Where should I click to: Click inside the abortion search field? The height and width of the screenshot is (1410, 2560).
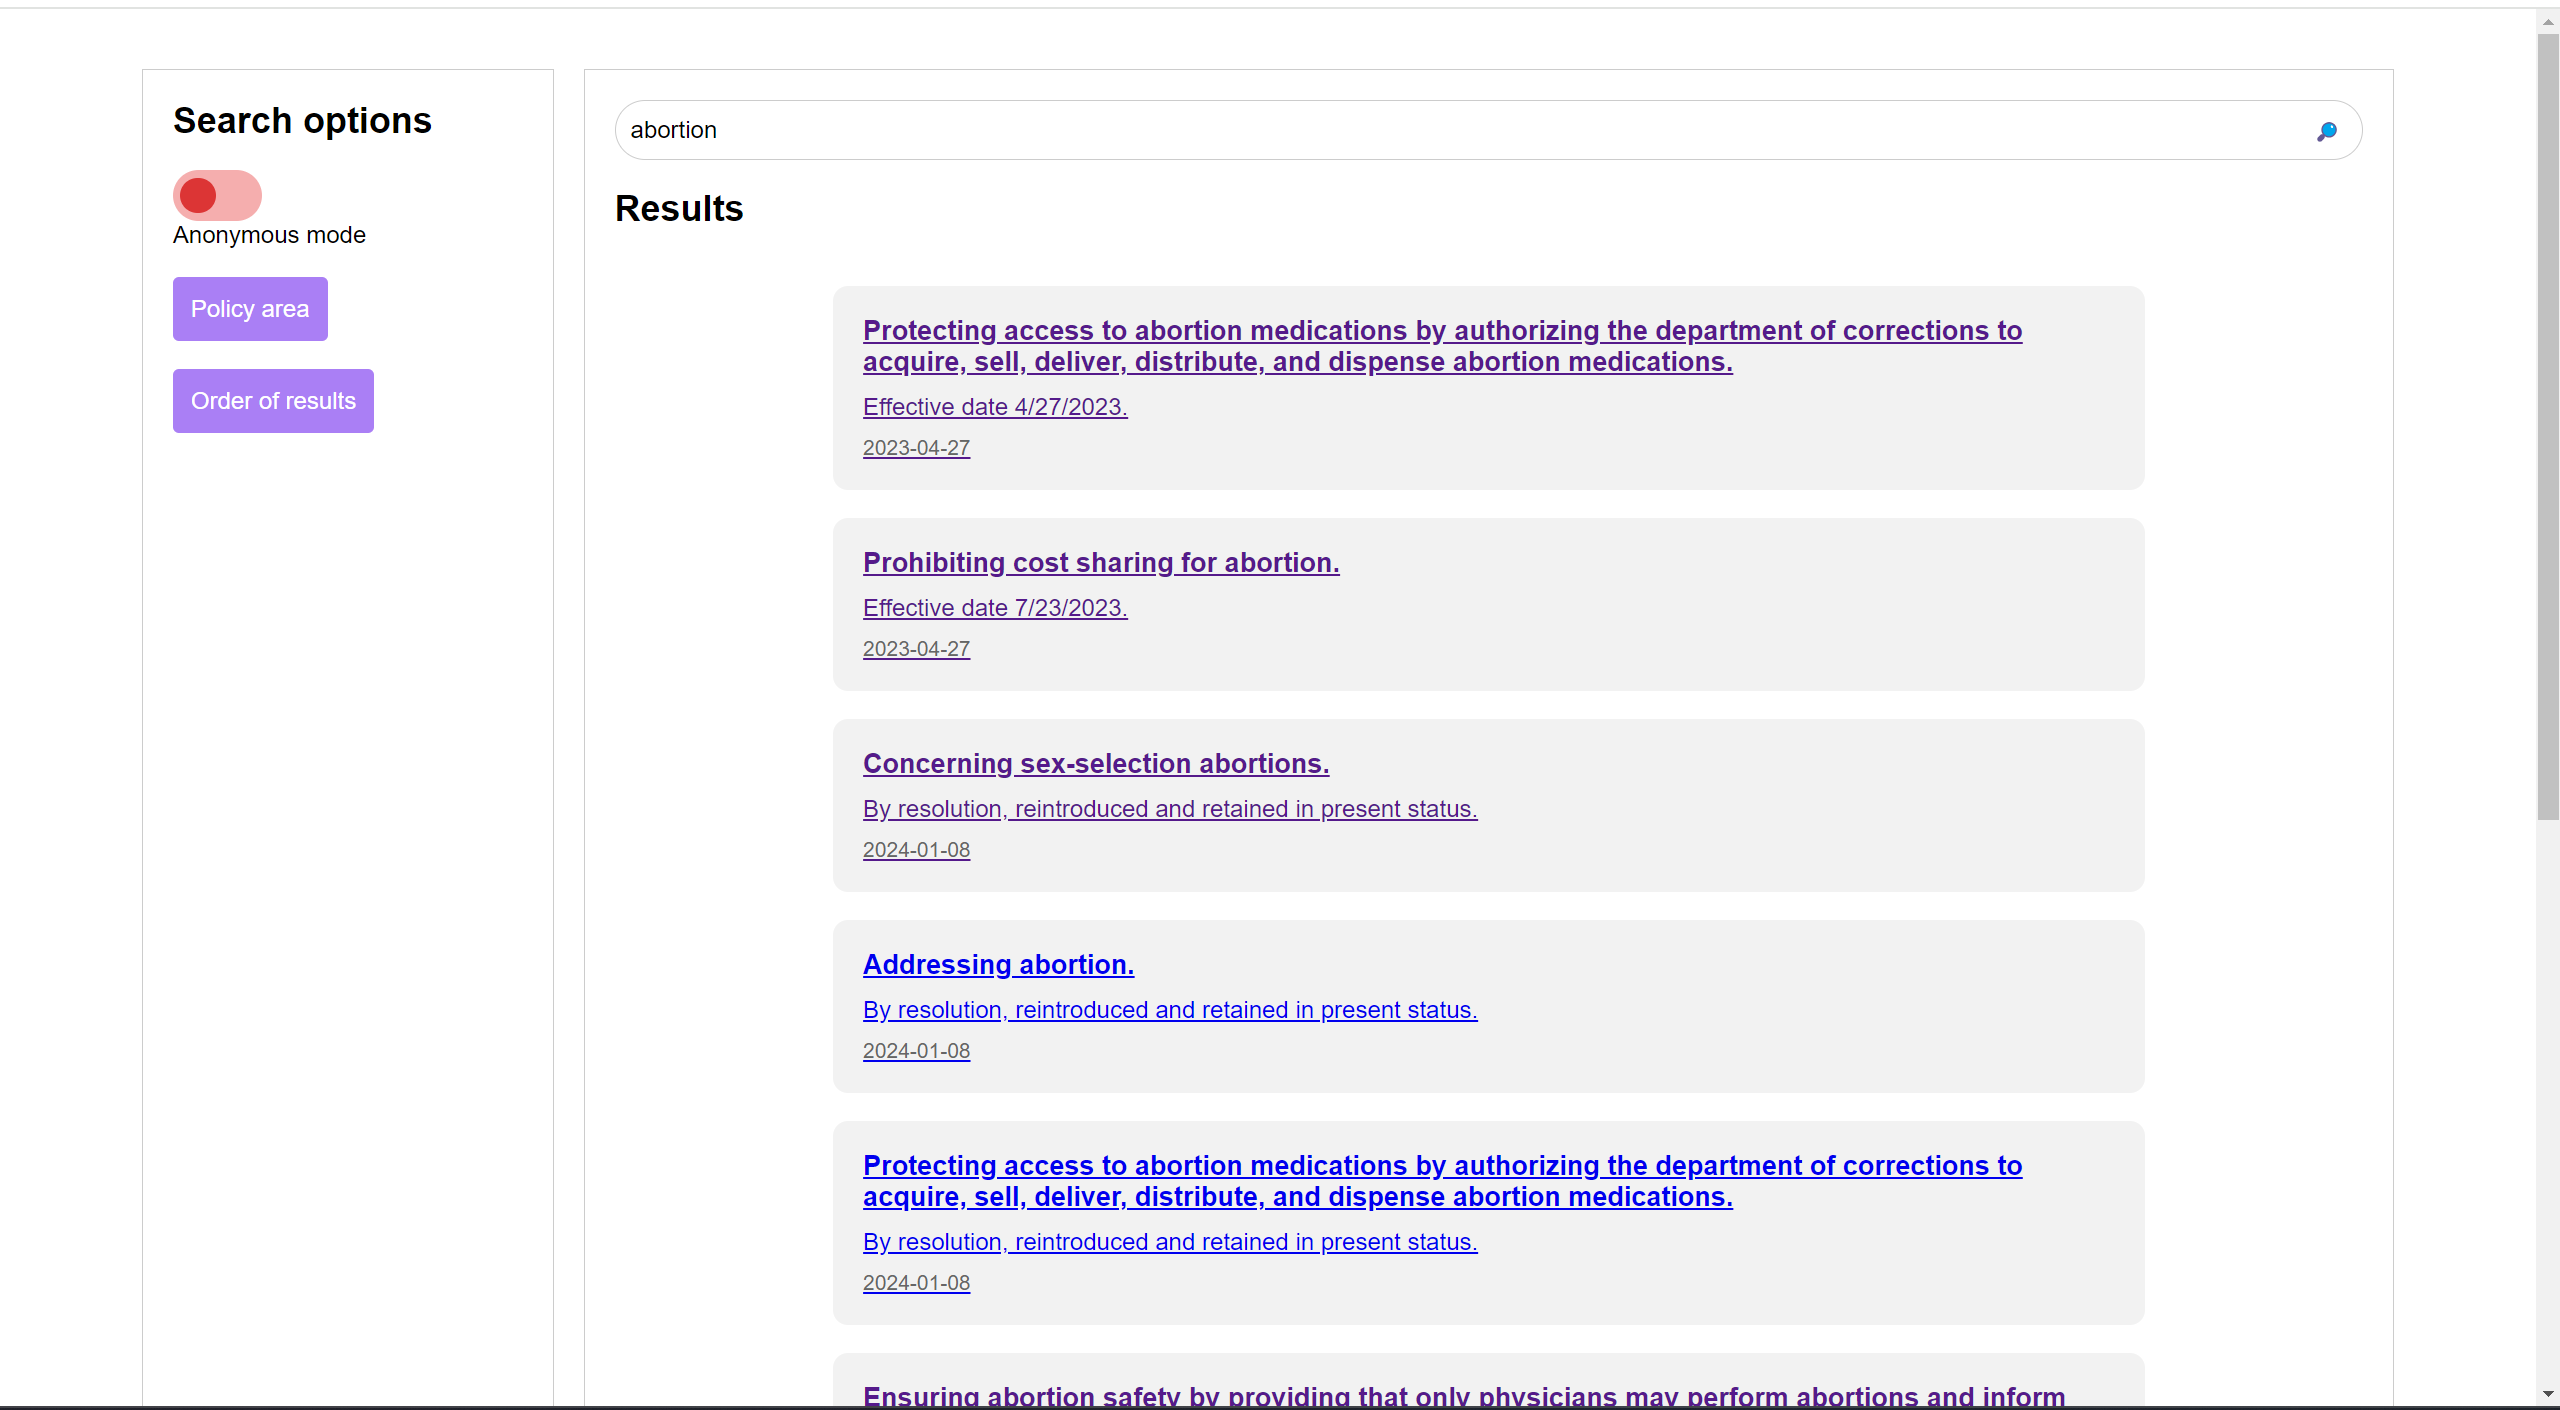[x=1400, y=130]
